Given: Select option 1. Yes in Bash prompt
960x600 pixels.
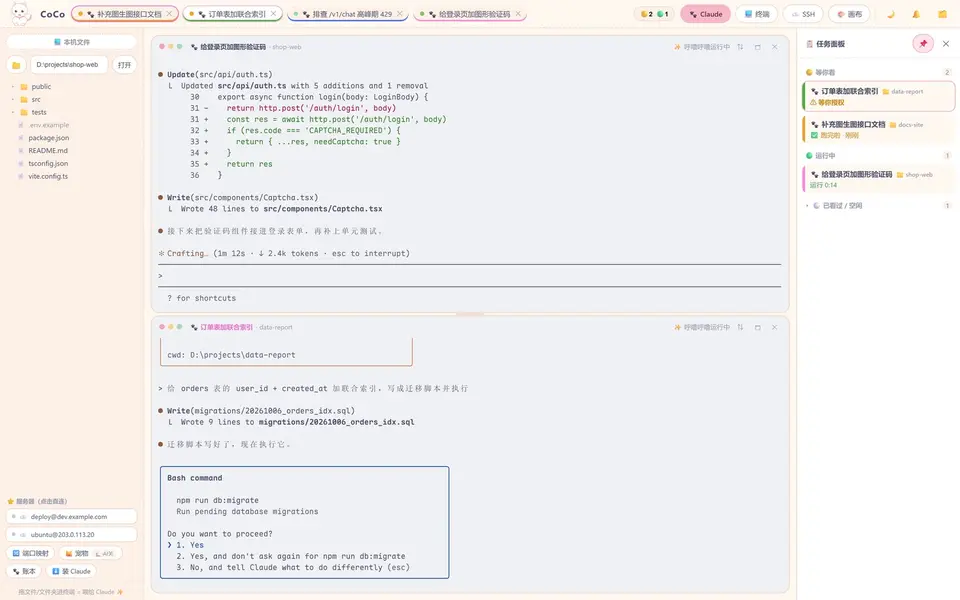Looking at the screenshot, I should pos(190,545).
